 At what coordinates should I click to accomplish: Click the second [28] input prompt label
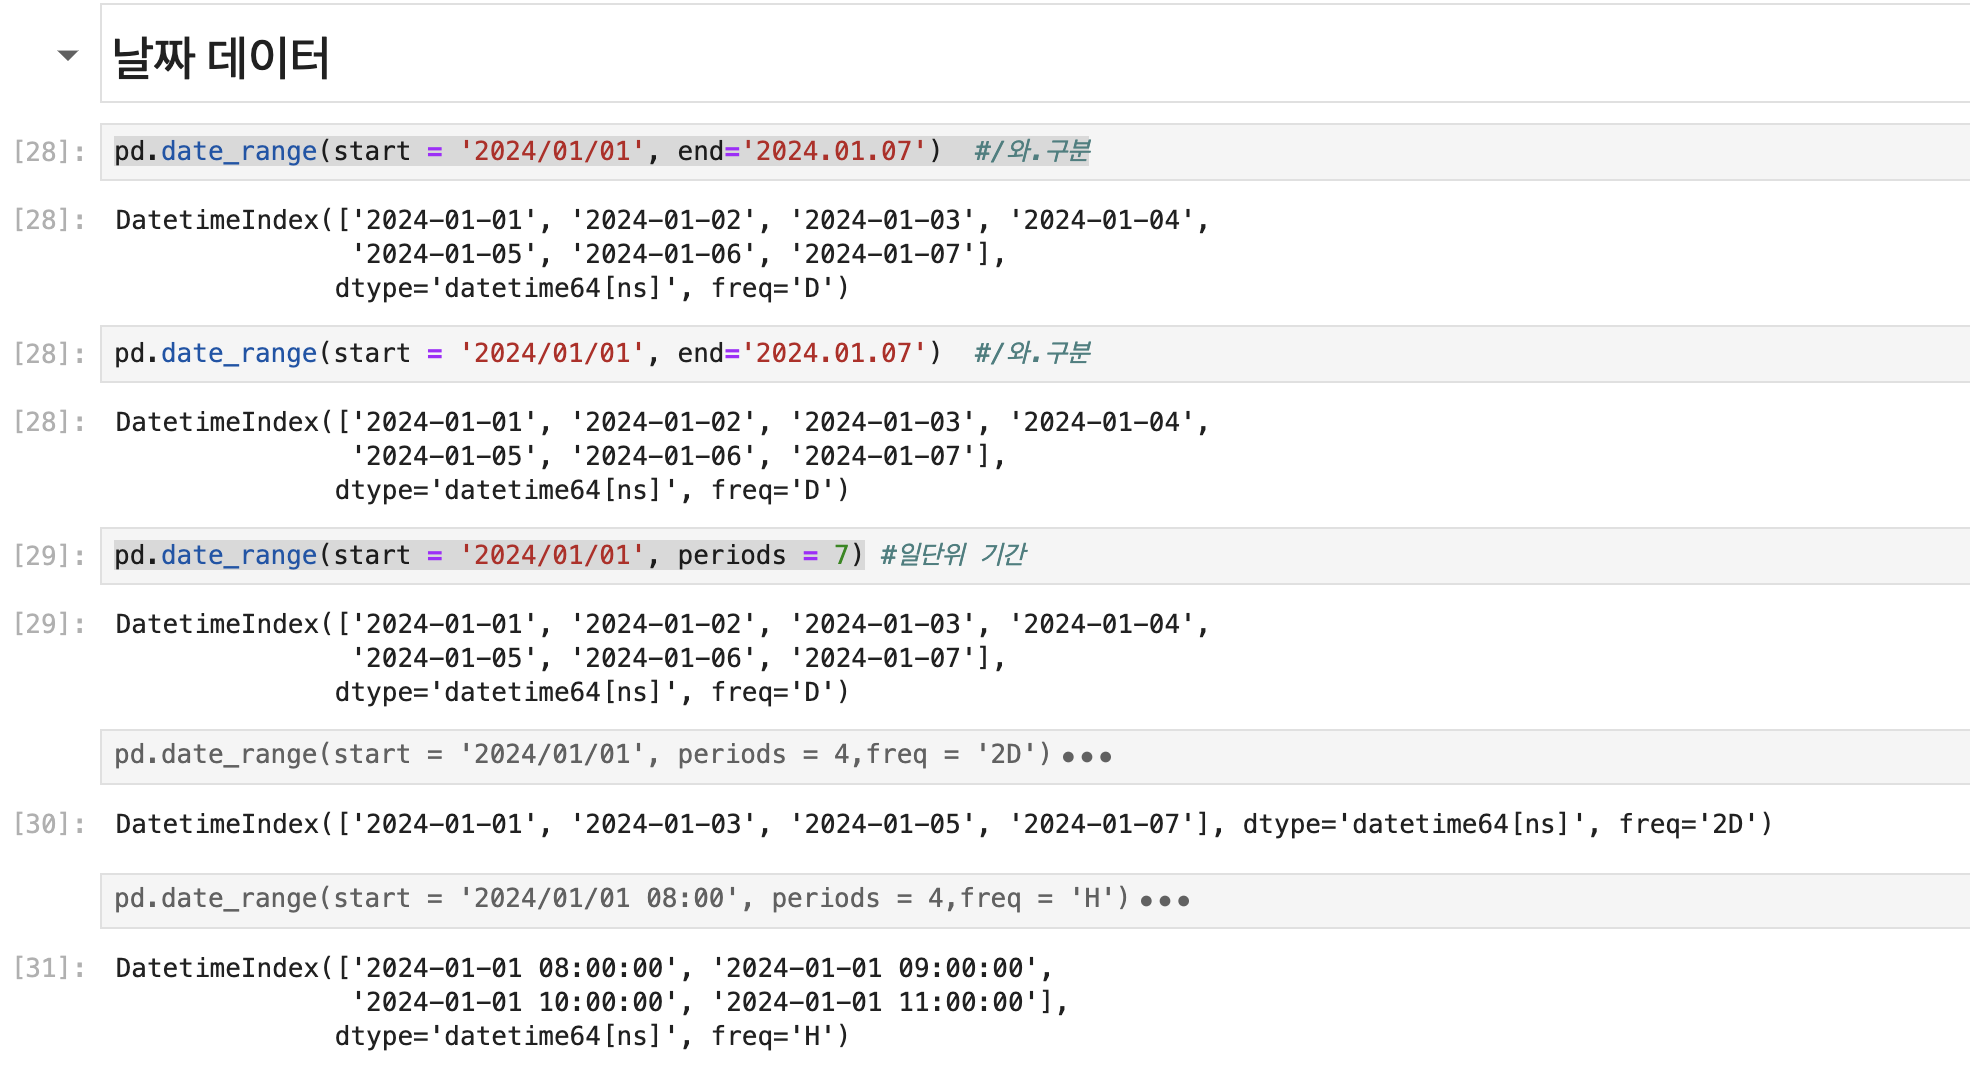click(49, 354)
